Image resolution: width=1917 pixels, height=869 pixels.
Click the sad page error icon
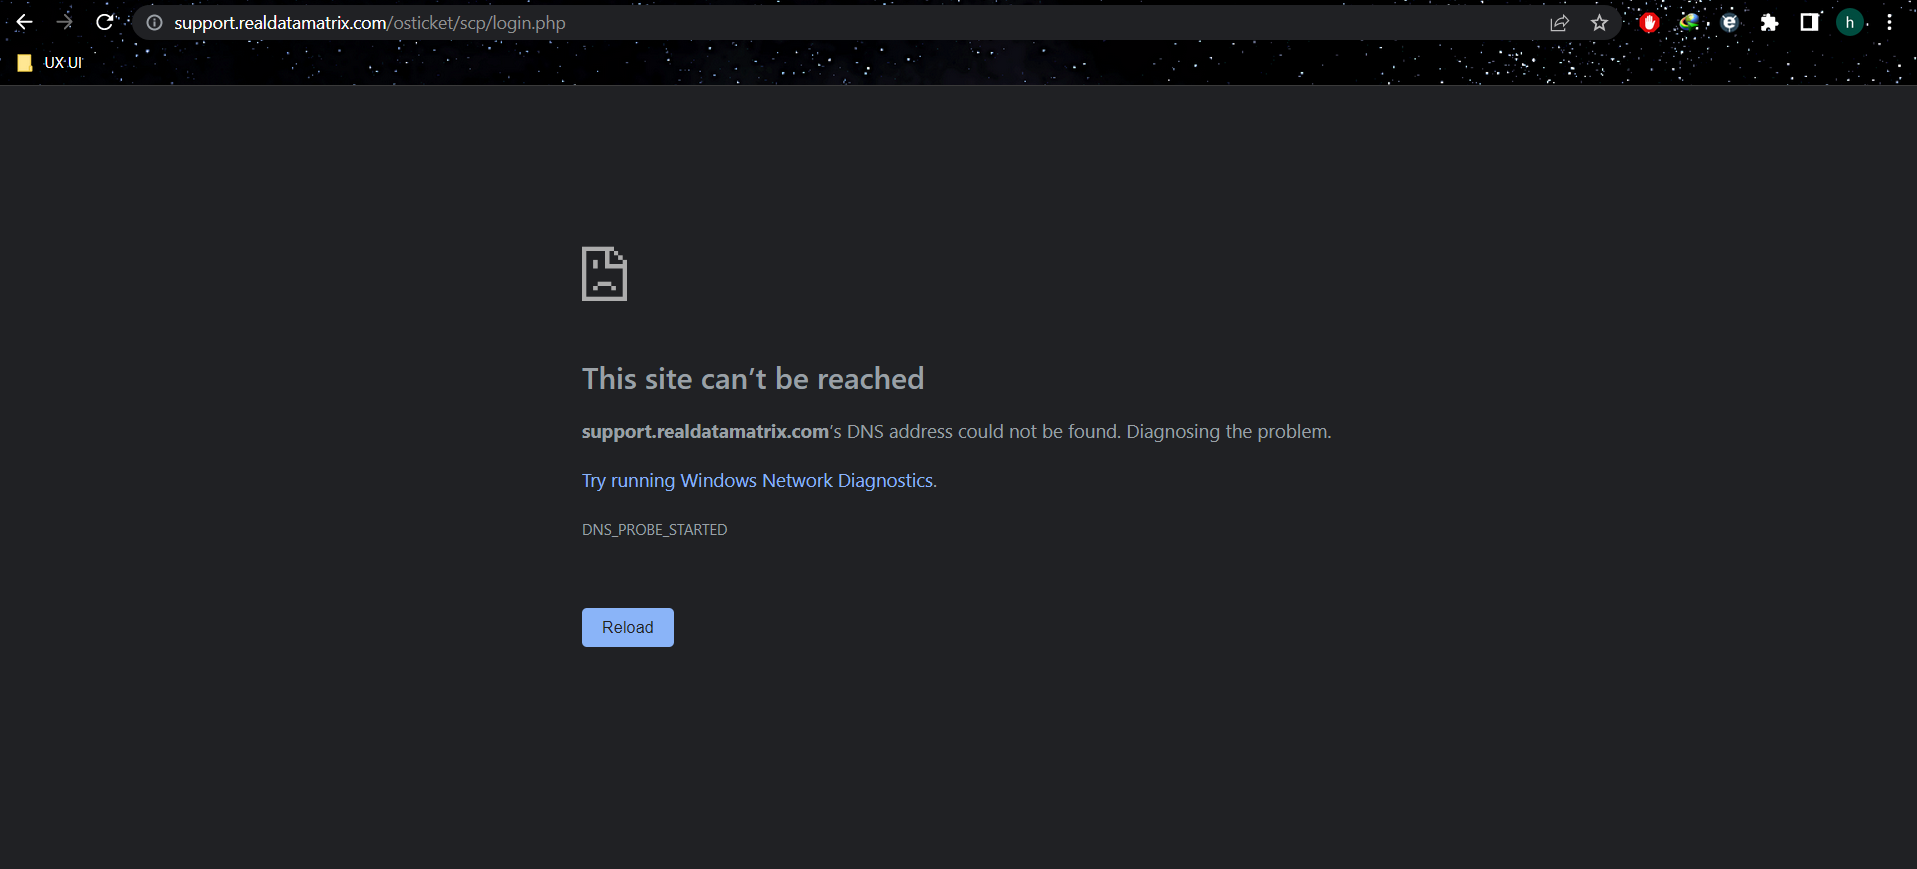point(604,274)
